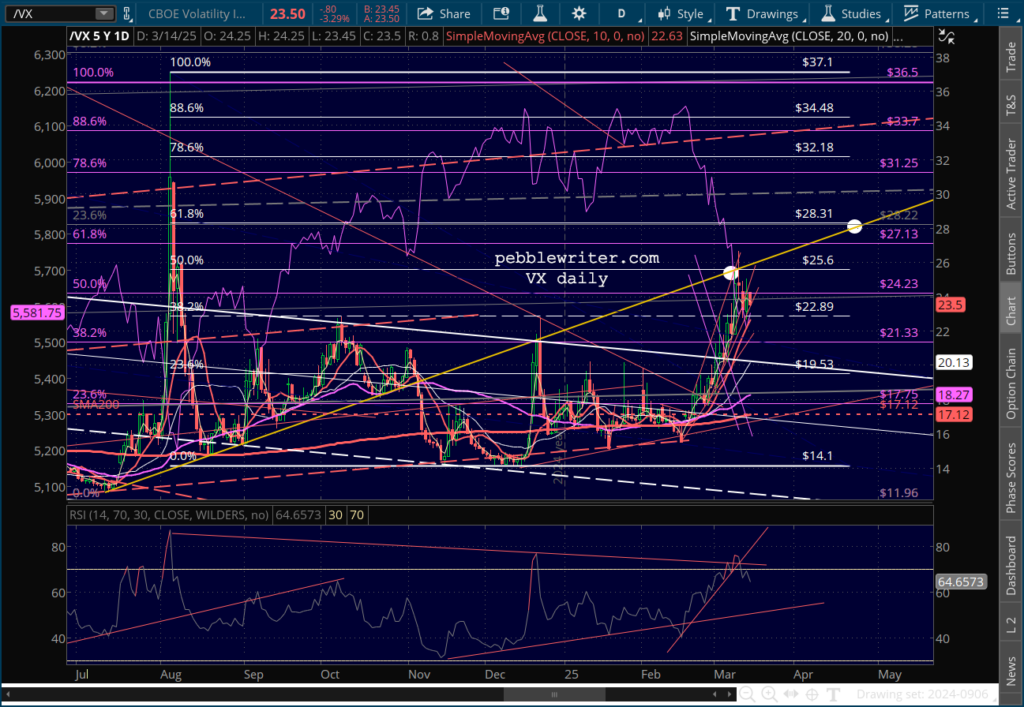Click the $14.1 Fibonacci level label
Screen dimensions: 1024x707
point(818,456)
